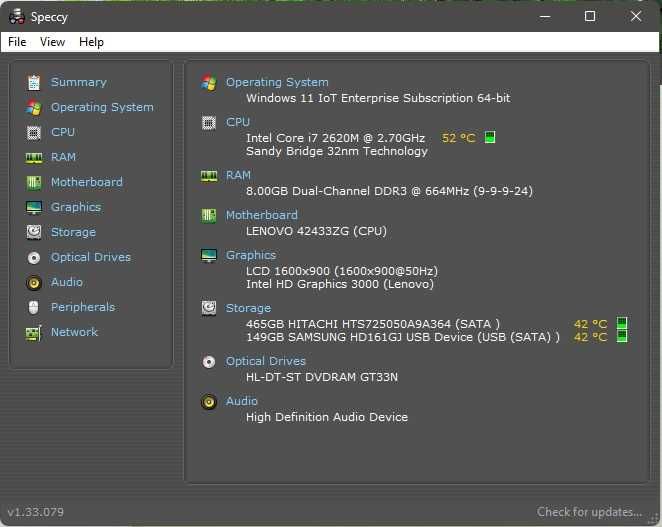Click the Optical Drives disc sidebar icon
662x527 pixels.
click(x=34, y=258)
